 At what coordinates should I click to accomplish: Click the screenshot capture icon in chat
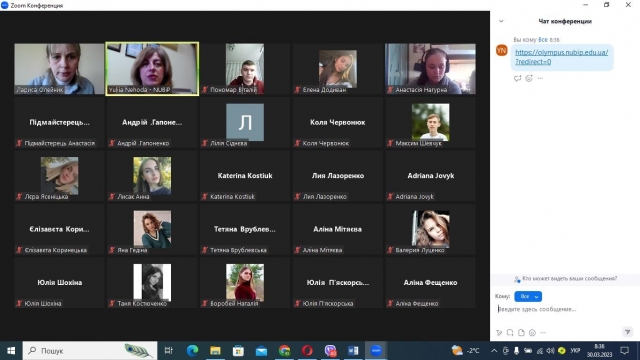510,333
